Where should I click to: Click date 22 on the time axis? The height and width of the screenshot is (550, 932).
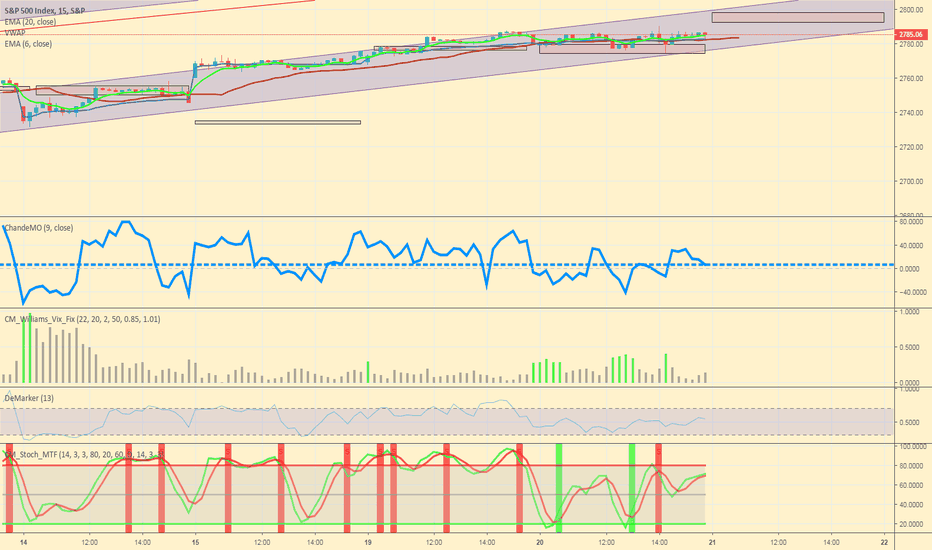point(884,542)
